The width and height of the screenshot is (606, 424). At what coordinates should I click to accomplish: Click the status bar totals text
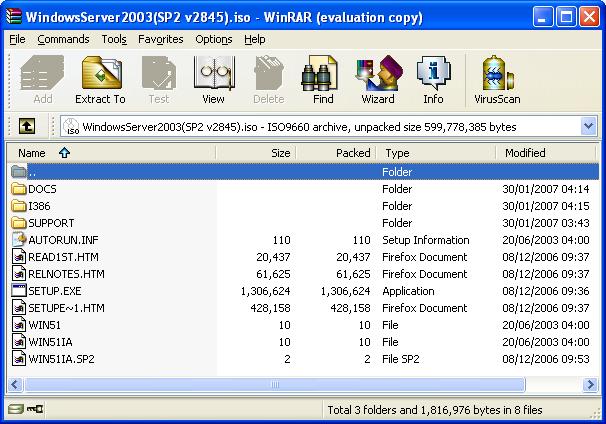(435, 410)
